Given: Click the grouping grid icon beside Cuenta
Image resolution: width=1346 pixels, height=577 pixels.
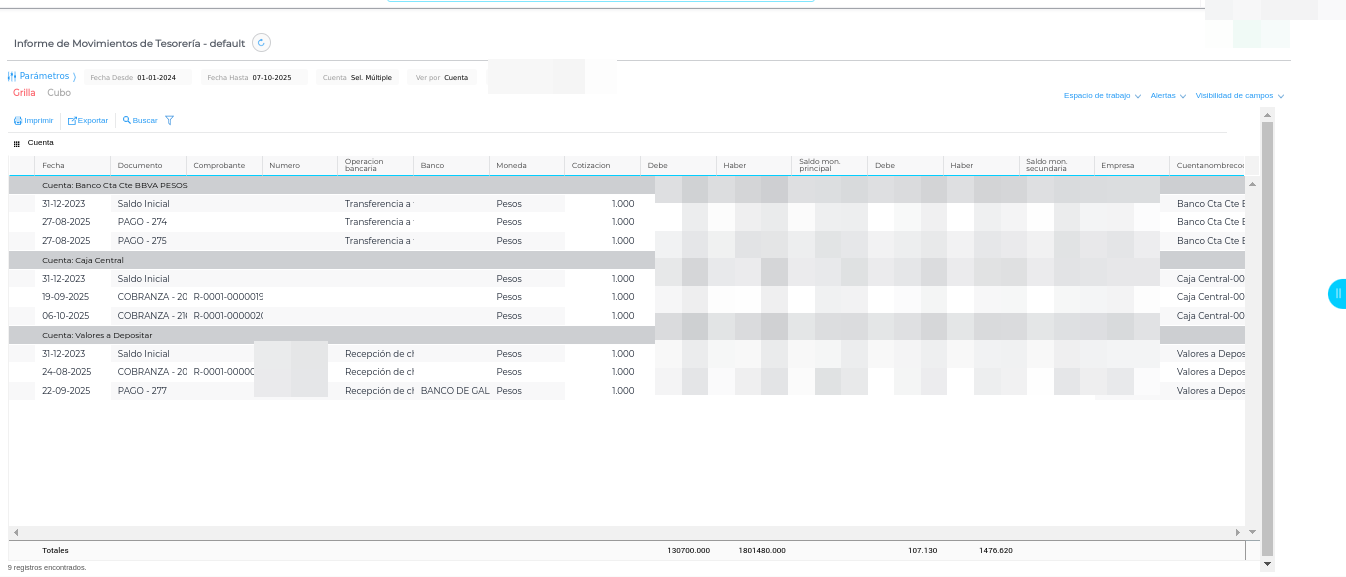Looking at the screenshot, I should pos(16,144).
